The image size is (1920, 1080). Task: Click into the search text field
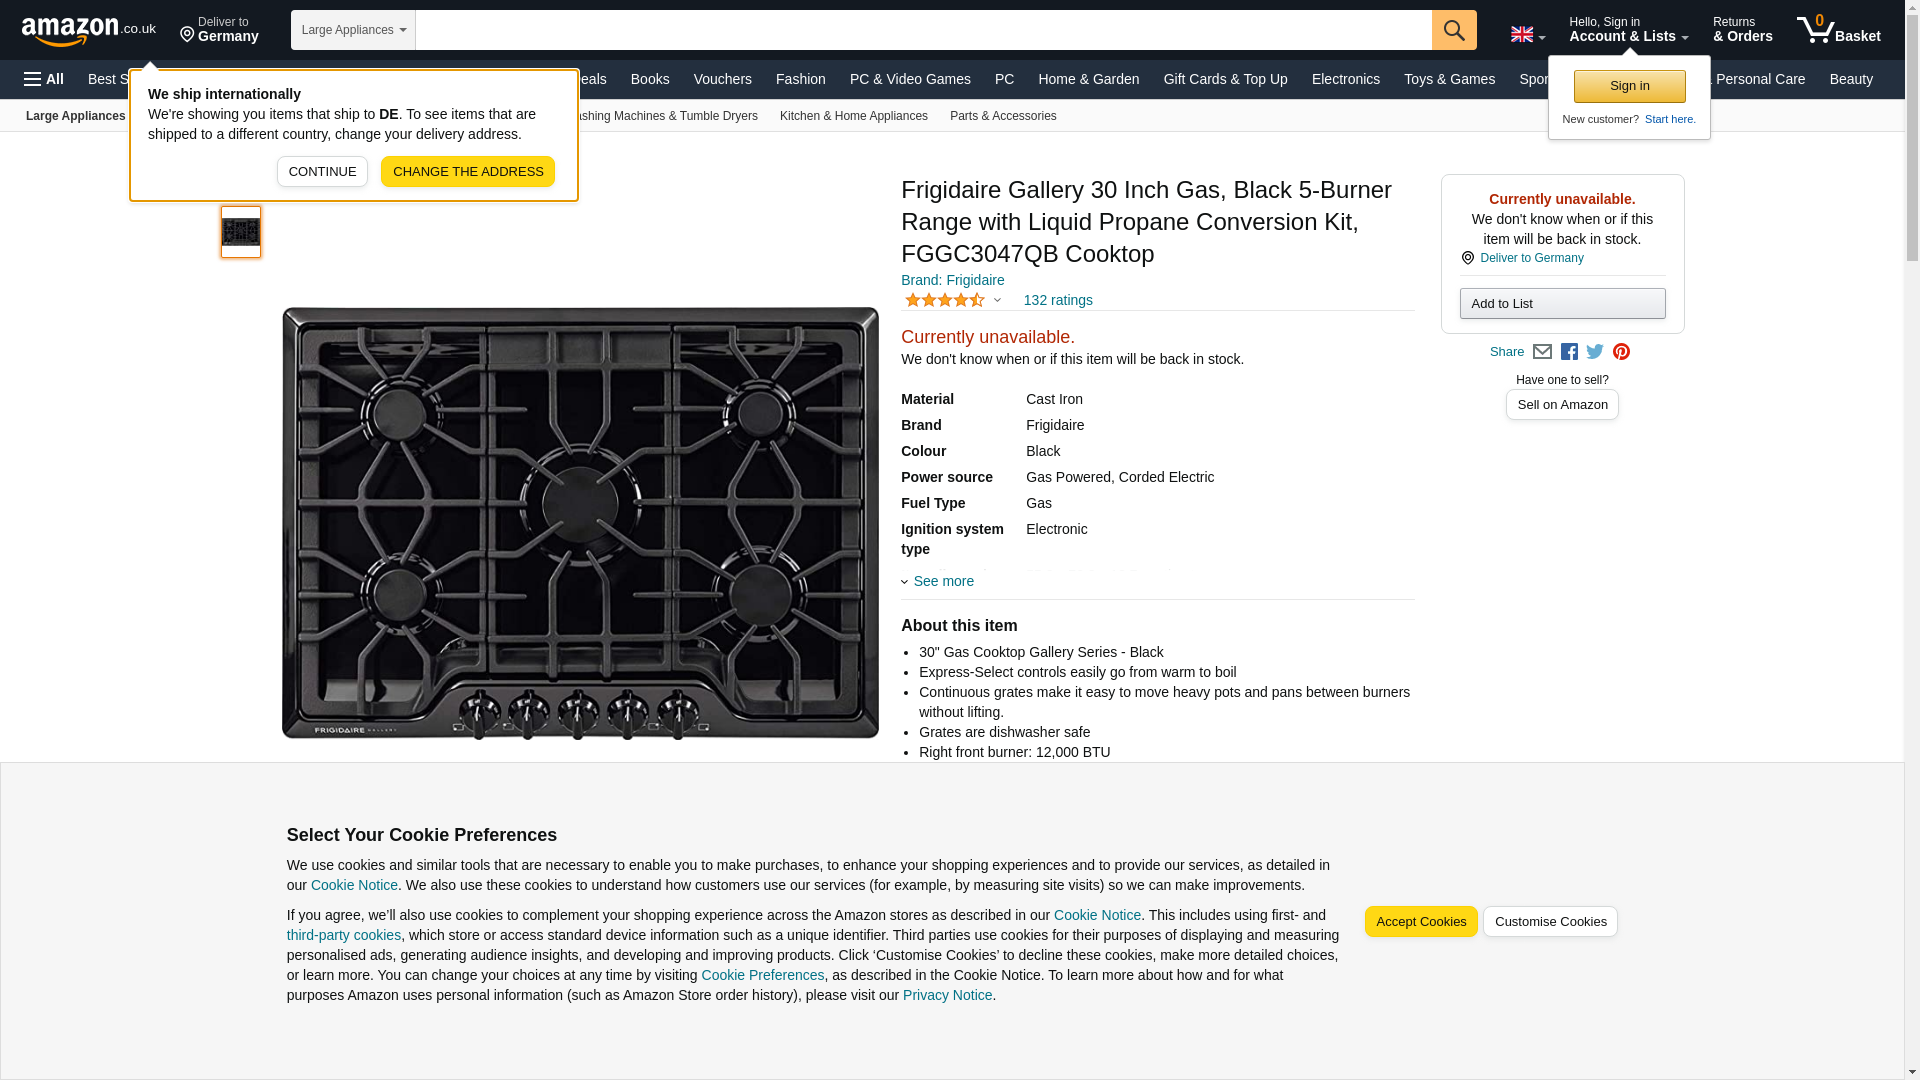pos(922,30)
